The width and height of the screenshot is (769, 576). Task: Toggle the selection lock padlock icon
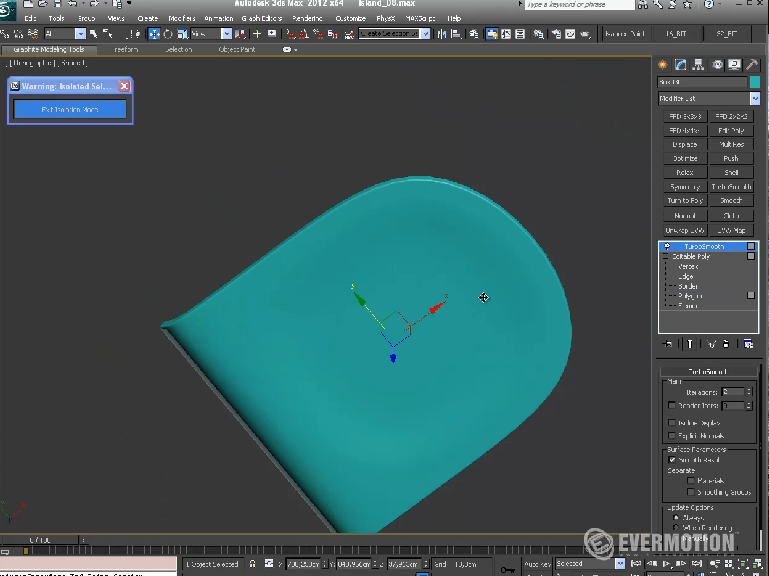click(253, 564)
